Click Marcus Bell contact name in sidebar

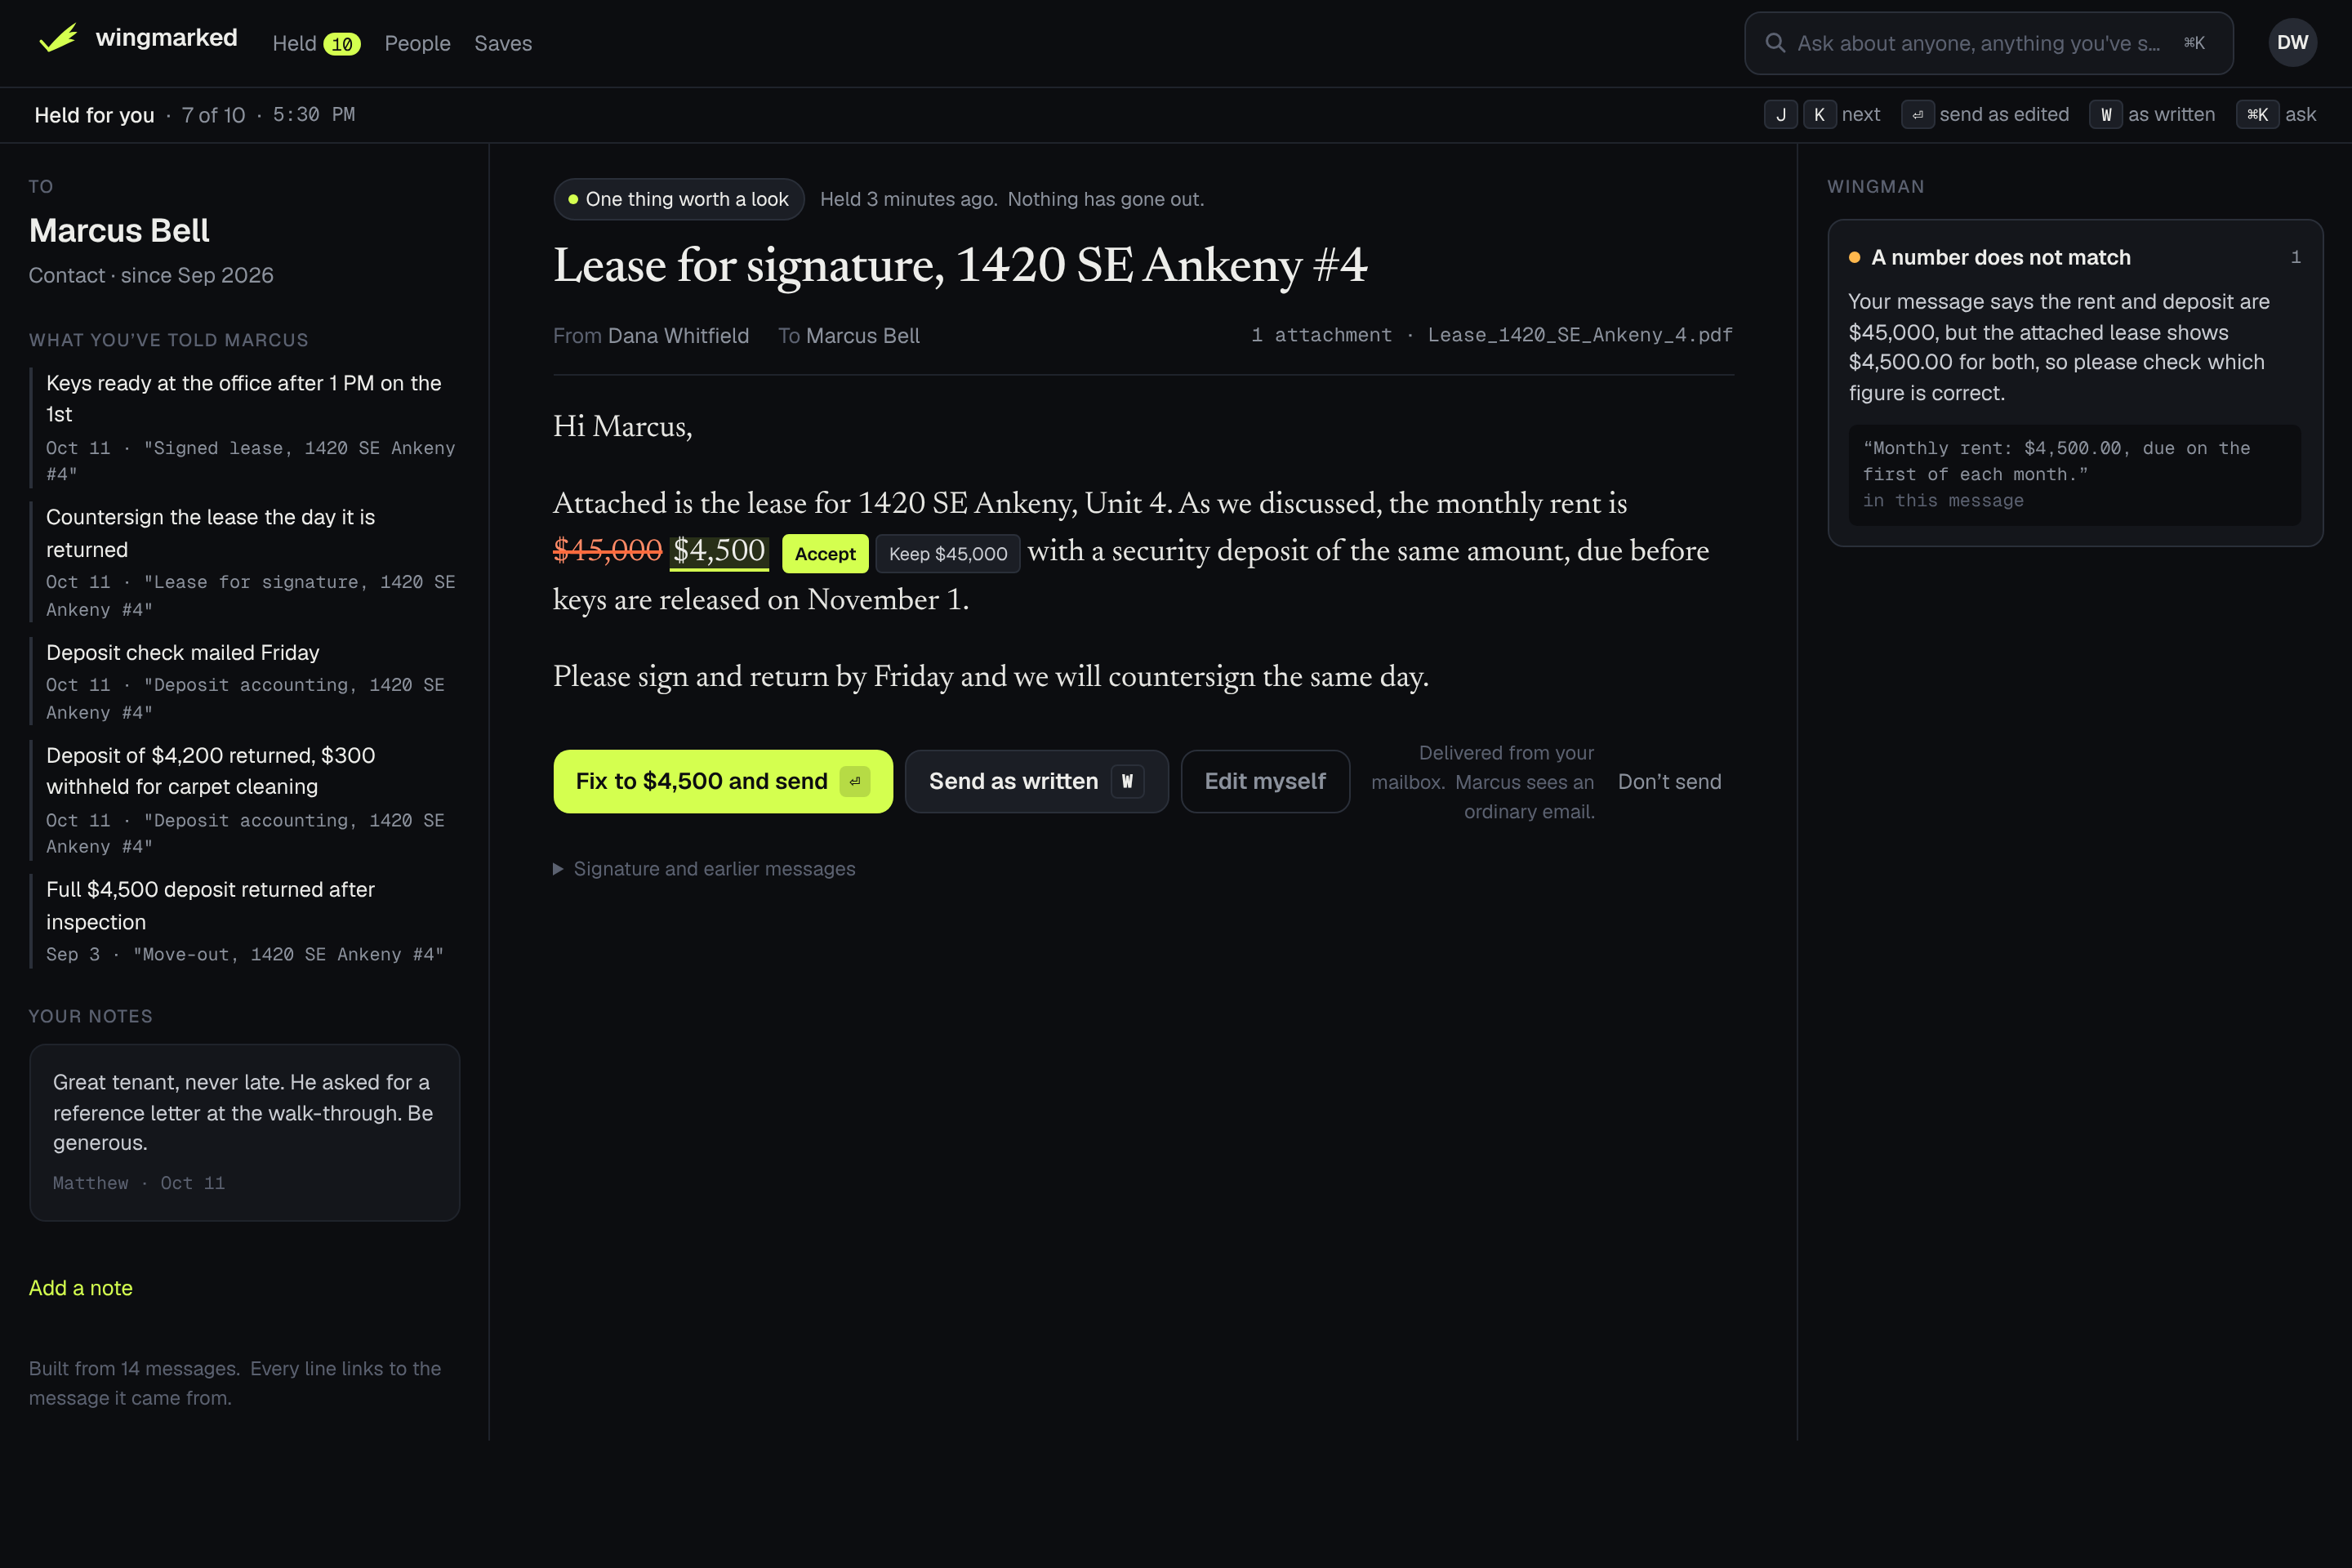pyautogui.click(x=119, y=230)
